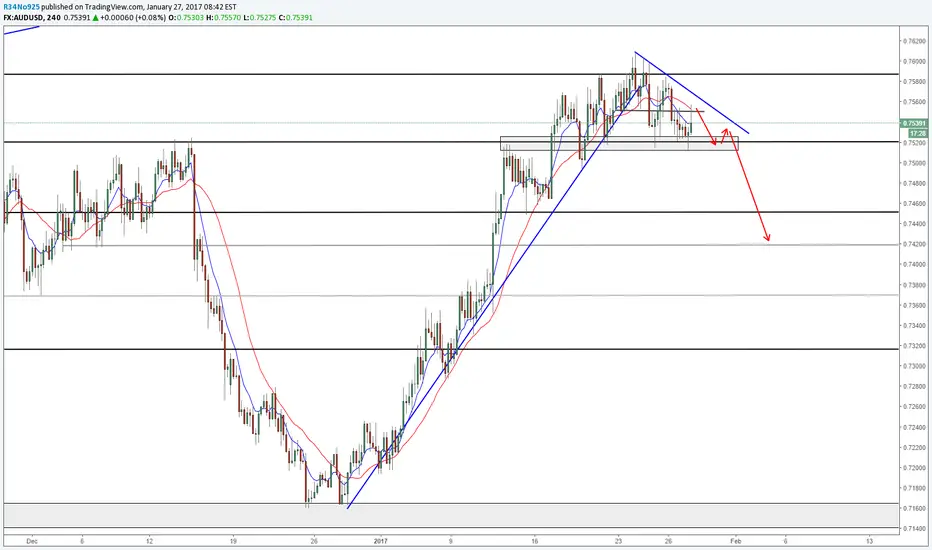
Task: Click the 0.75600 price axis label
Action: pos(914,102)
